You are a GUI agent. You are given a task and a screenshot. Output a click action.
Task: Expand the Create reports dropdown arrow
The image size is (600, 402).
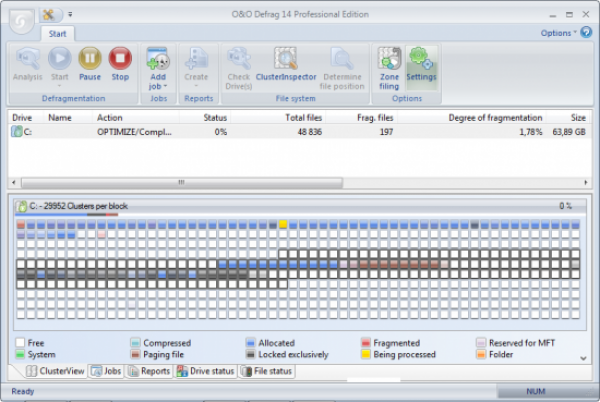(196, 86)
